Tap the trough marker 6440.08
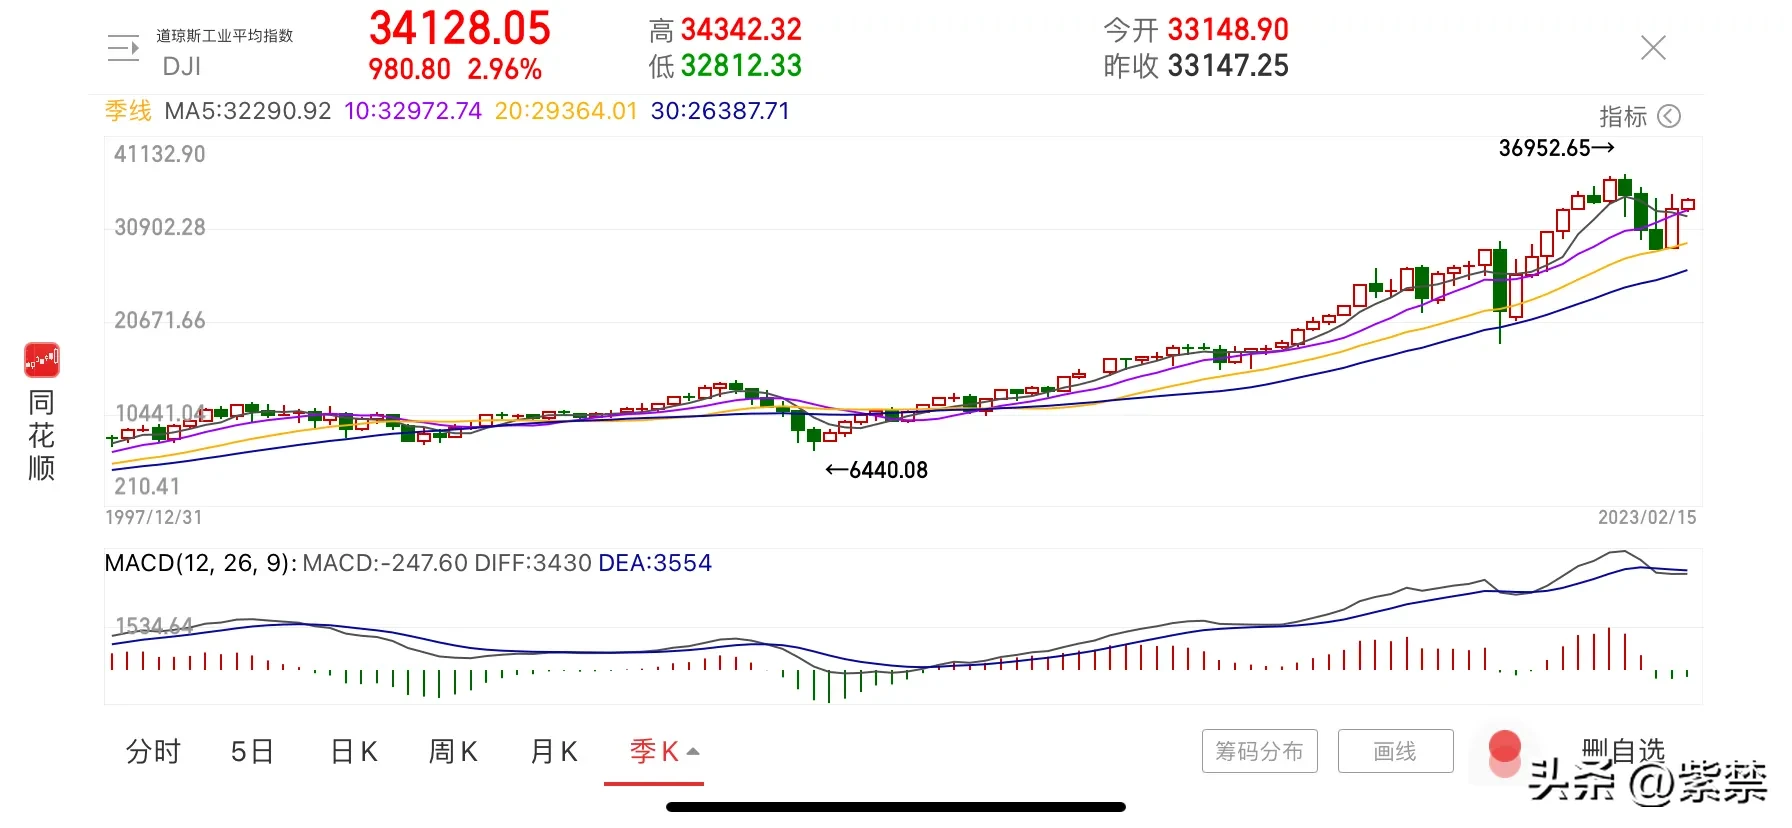 pos(877,470)
